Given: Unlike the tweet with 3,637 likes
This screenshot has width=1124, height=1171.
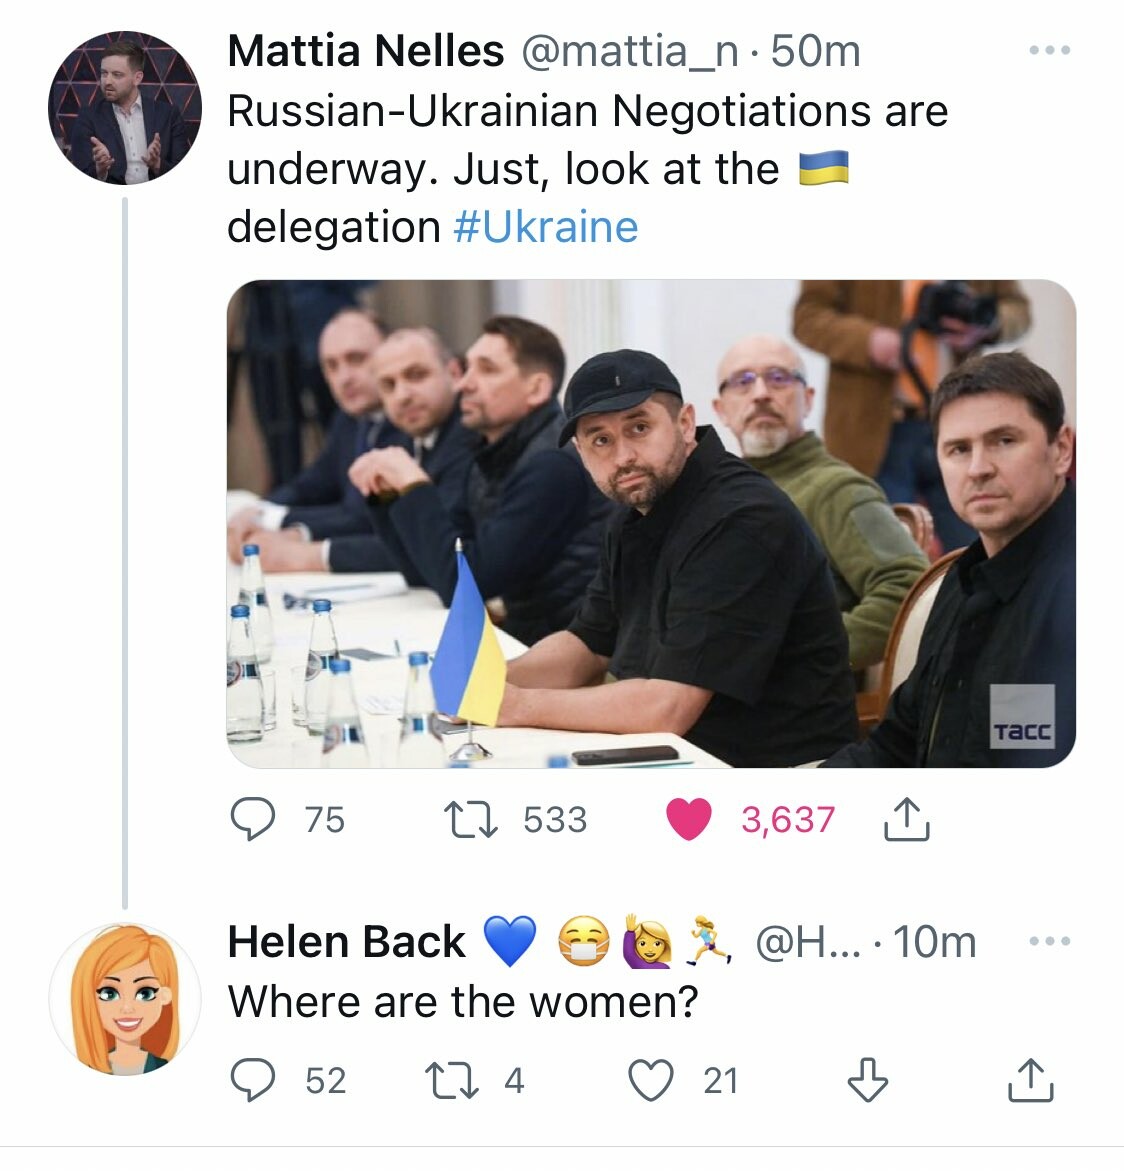Looking at the screenshot, I should [x=688, y=820].
